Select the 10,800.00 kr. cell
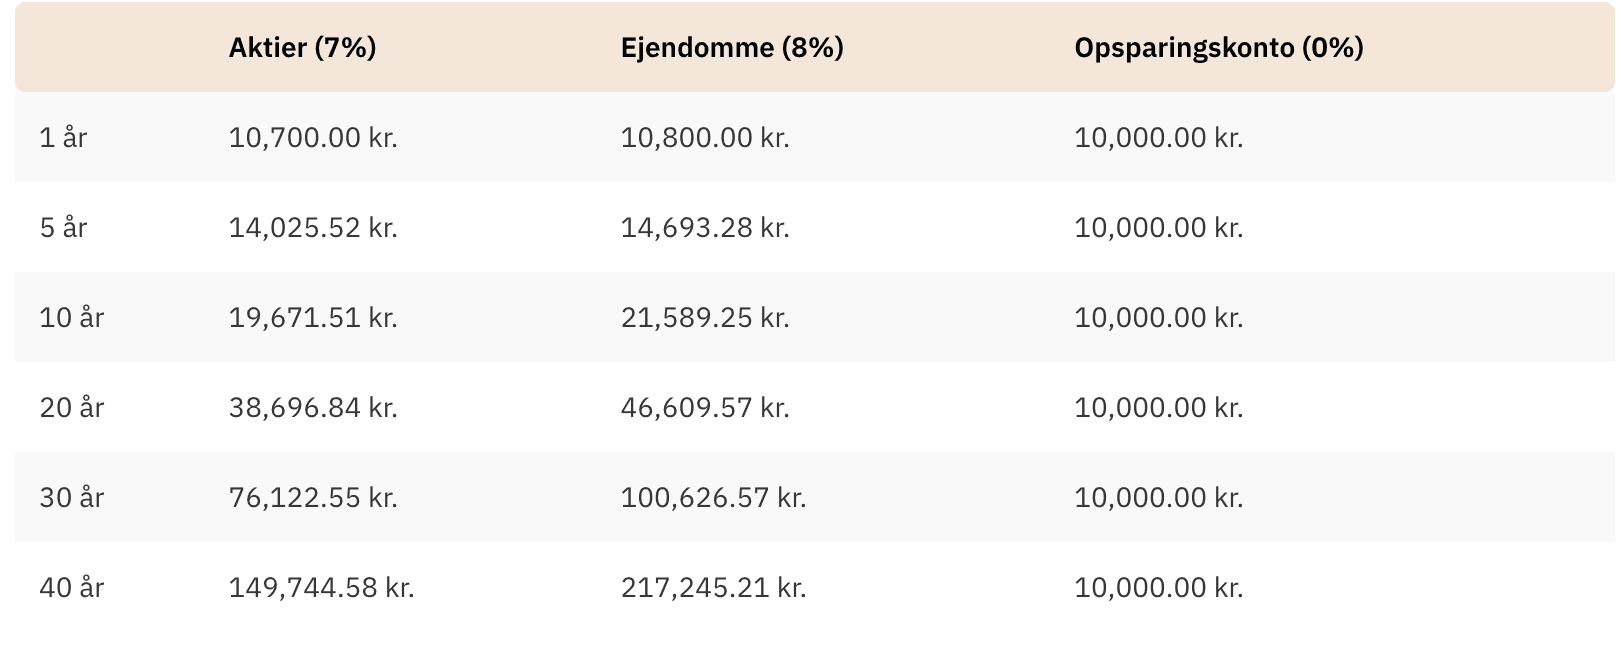This screenshot has height=654, width=1618. point(705,138)
